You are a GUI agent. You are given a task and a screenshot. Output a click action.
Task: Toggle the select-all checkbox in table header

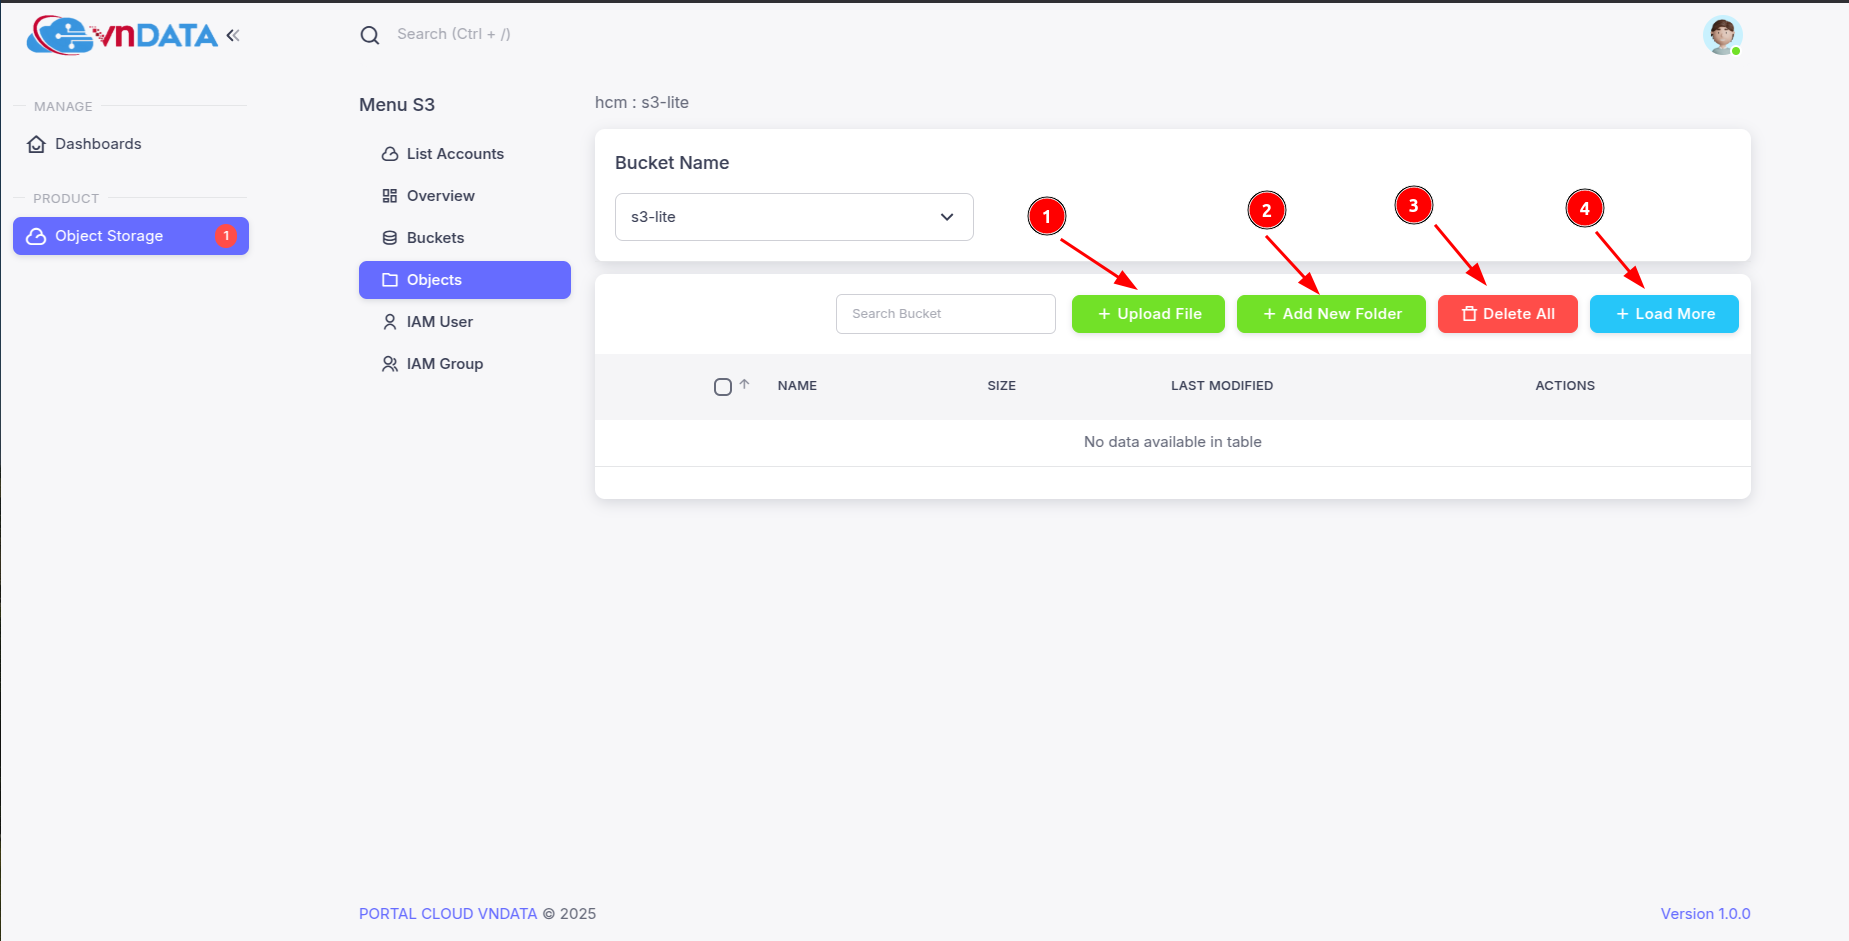coord(723,387)
